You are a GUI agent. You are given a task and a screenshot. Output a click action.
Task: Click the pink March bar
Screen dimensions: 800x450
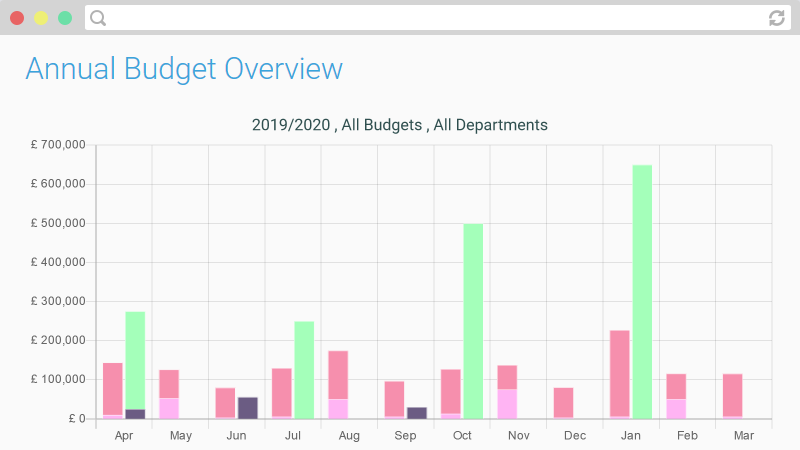(733, 395)
